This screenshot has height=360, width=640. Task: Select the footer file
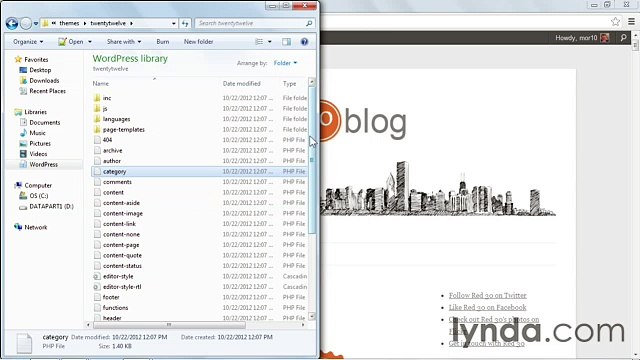[111, 297]
